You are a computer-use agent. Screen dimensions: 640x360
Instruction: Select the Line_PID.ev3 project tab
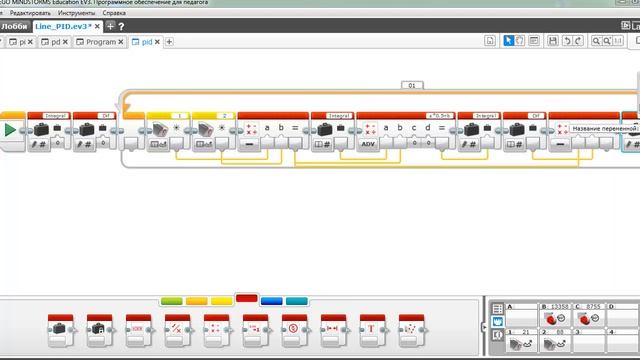click(x=63, y=26)
